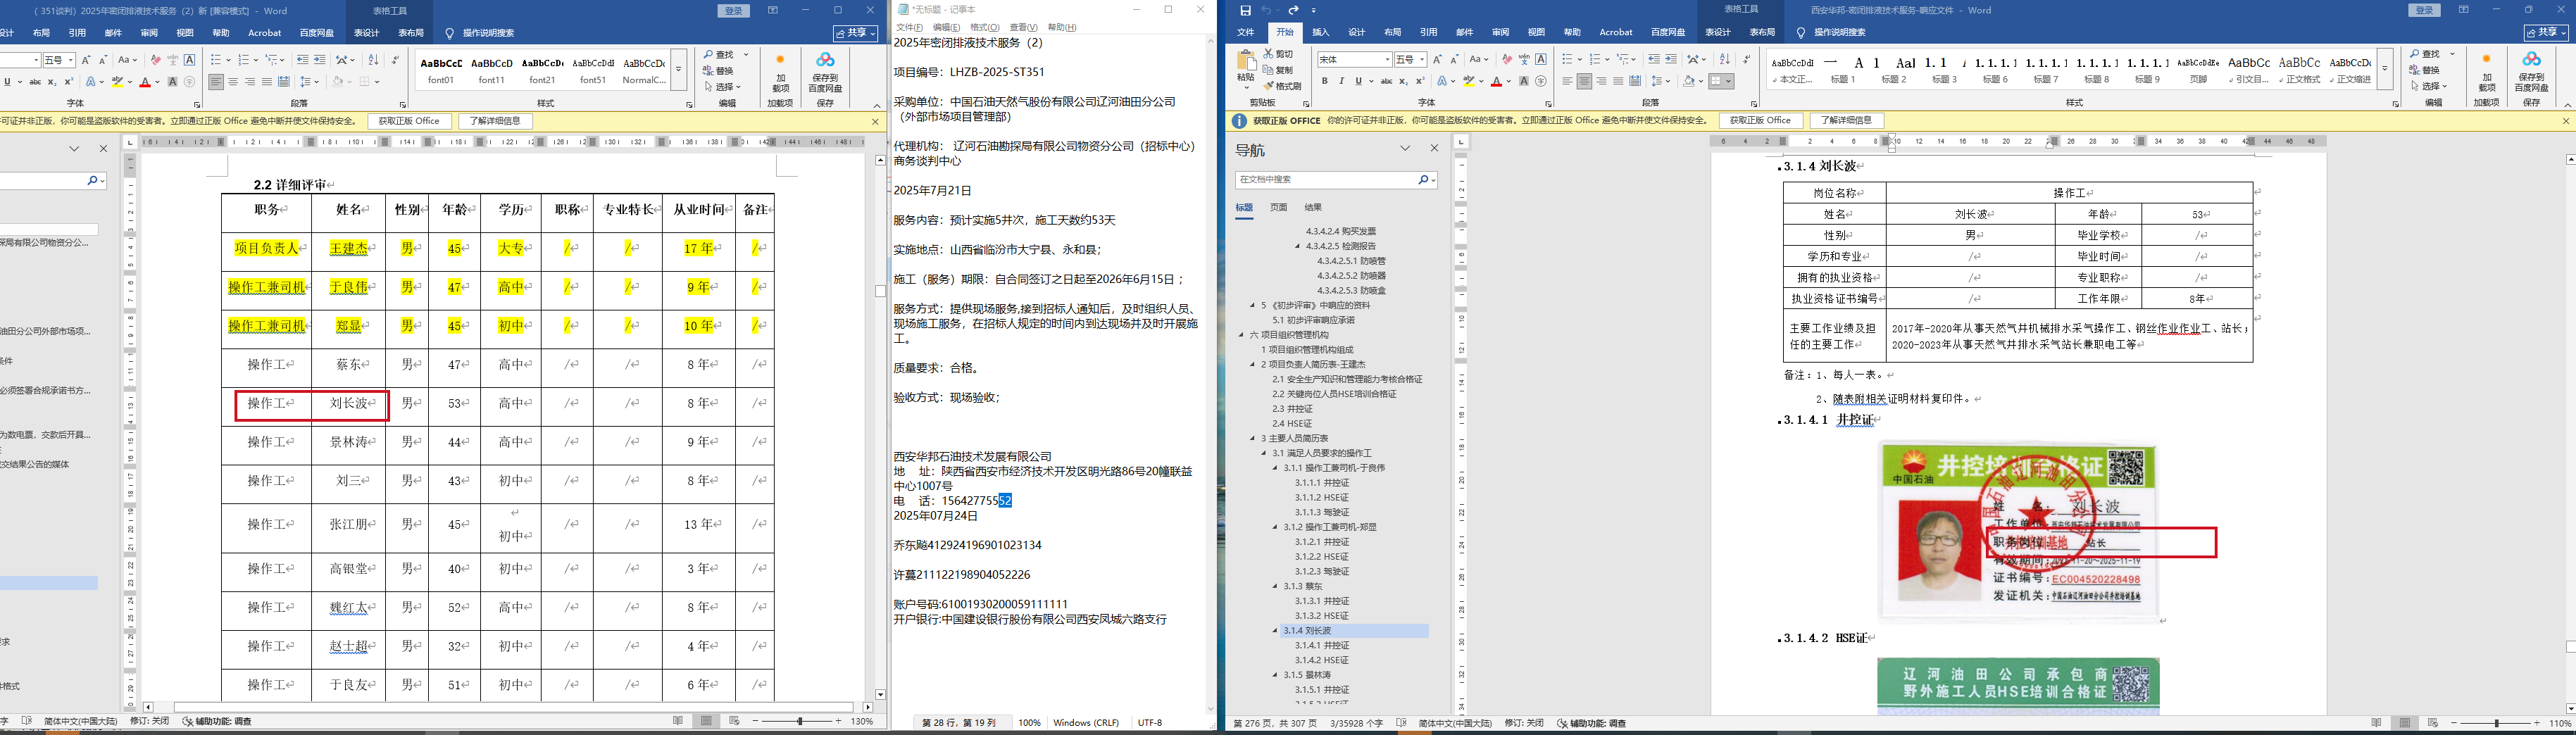Open font name dropdown 宋体 in right Word

(1388, 60)
